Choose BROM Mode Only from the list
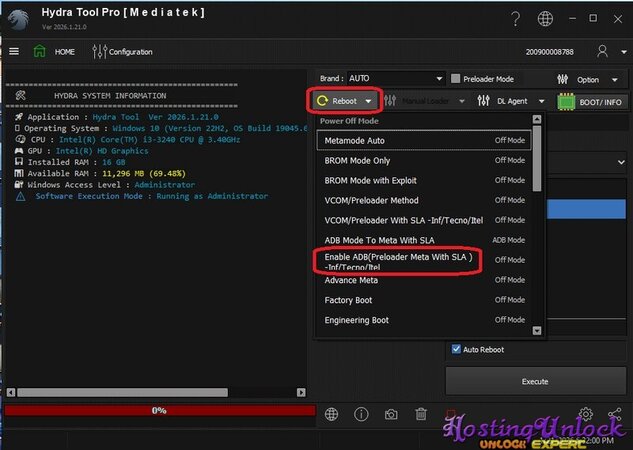633x450 pixels. (357, 161)
